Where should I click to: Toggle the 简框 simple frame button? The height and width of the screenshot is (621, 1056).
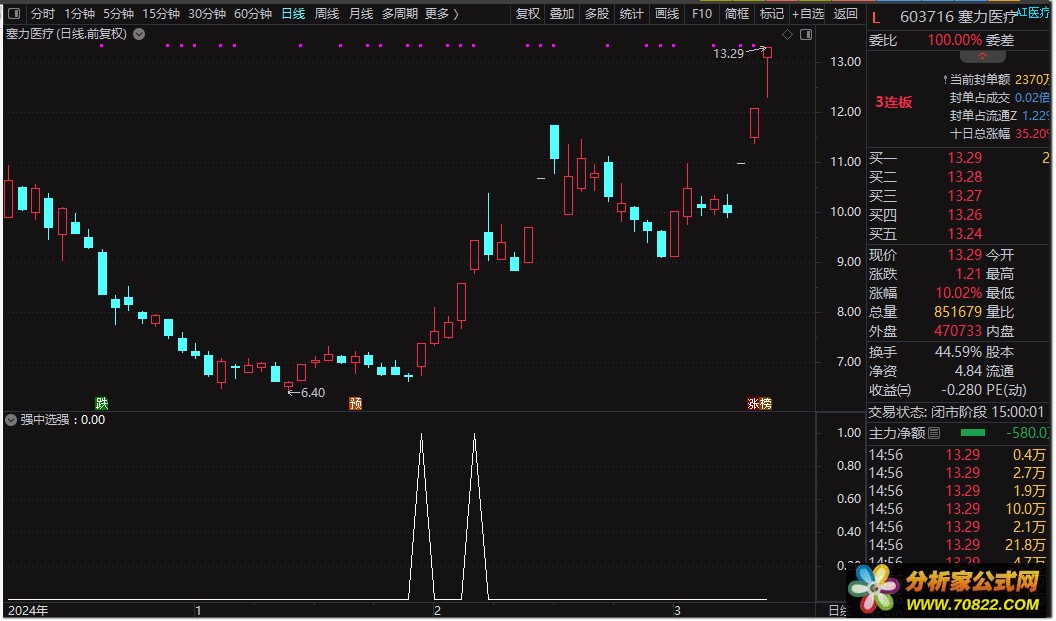[737, 13]
